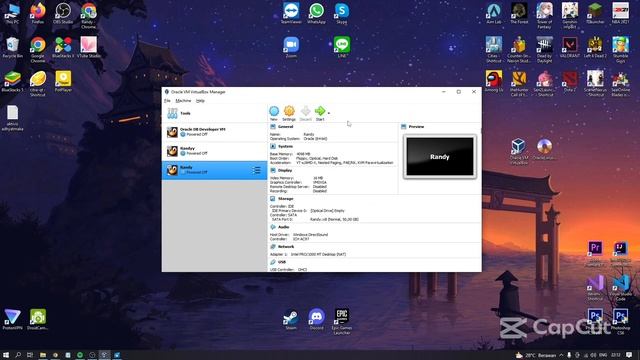Click the taskbar Search magnifier

[18, 355]
